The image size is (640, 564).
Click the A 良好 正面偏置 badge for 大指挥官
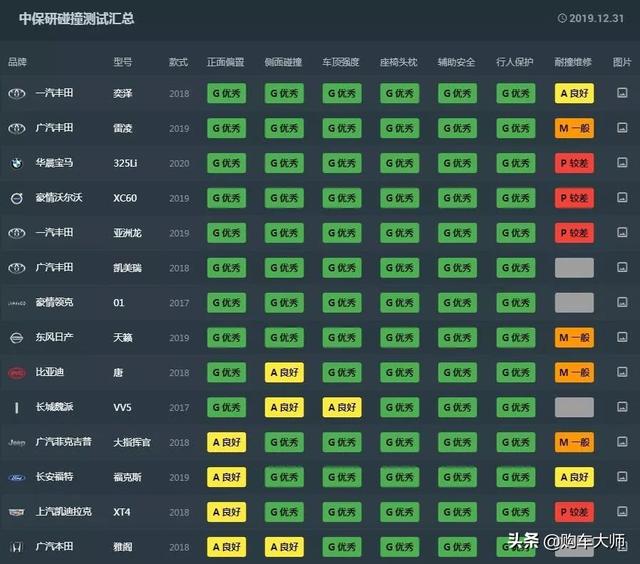click(227, 442)
